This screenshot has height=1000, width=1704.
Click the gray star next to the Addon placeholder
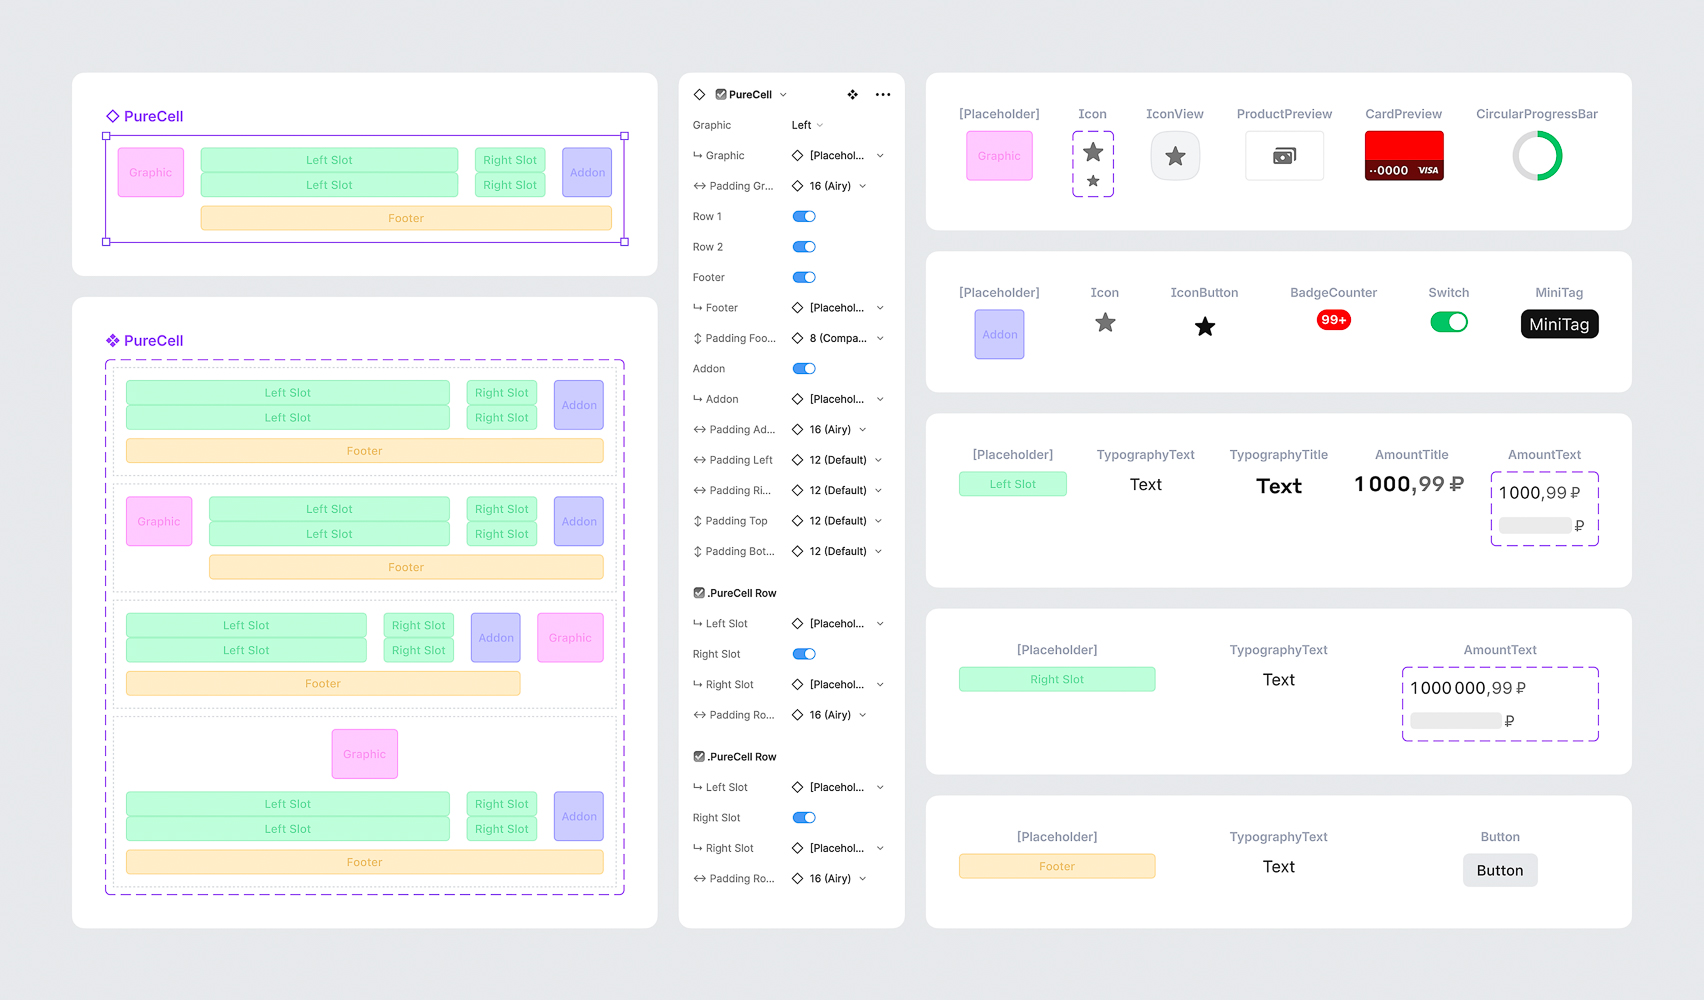(x=1105, y=322)
